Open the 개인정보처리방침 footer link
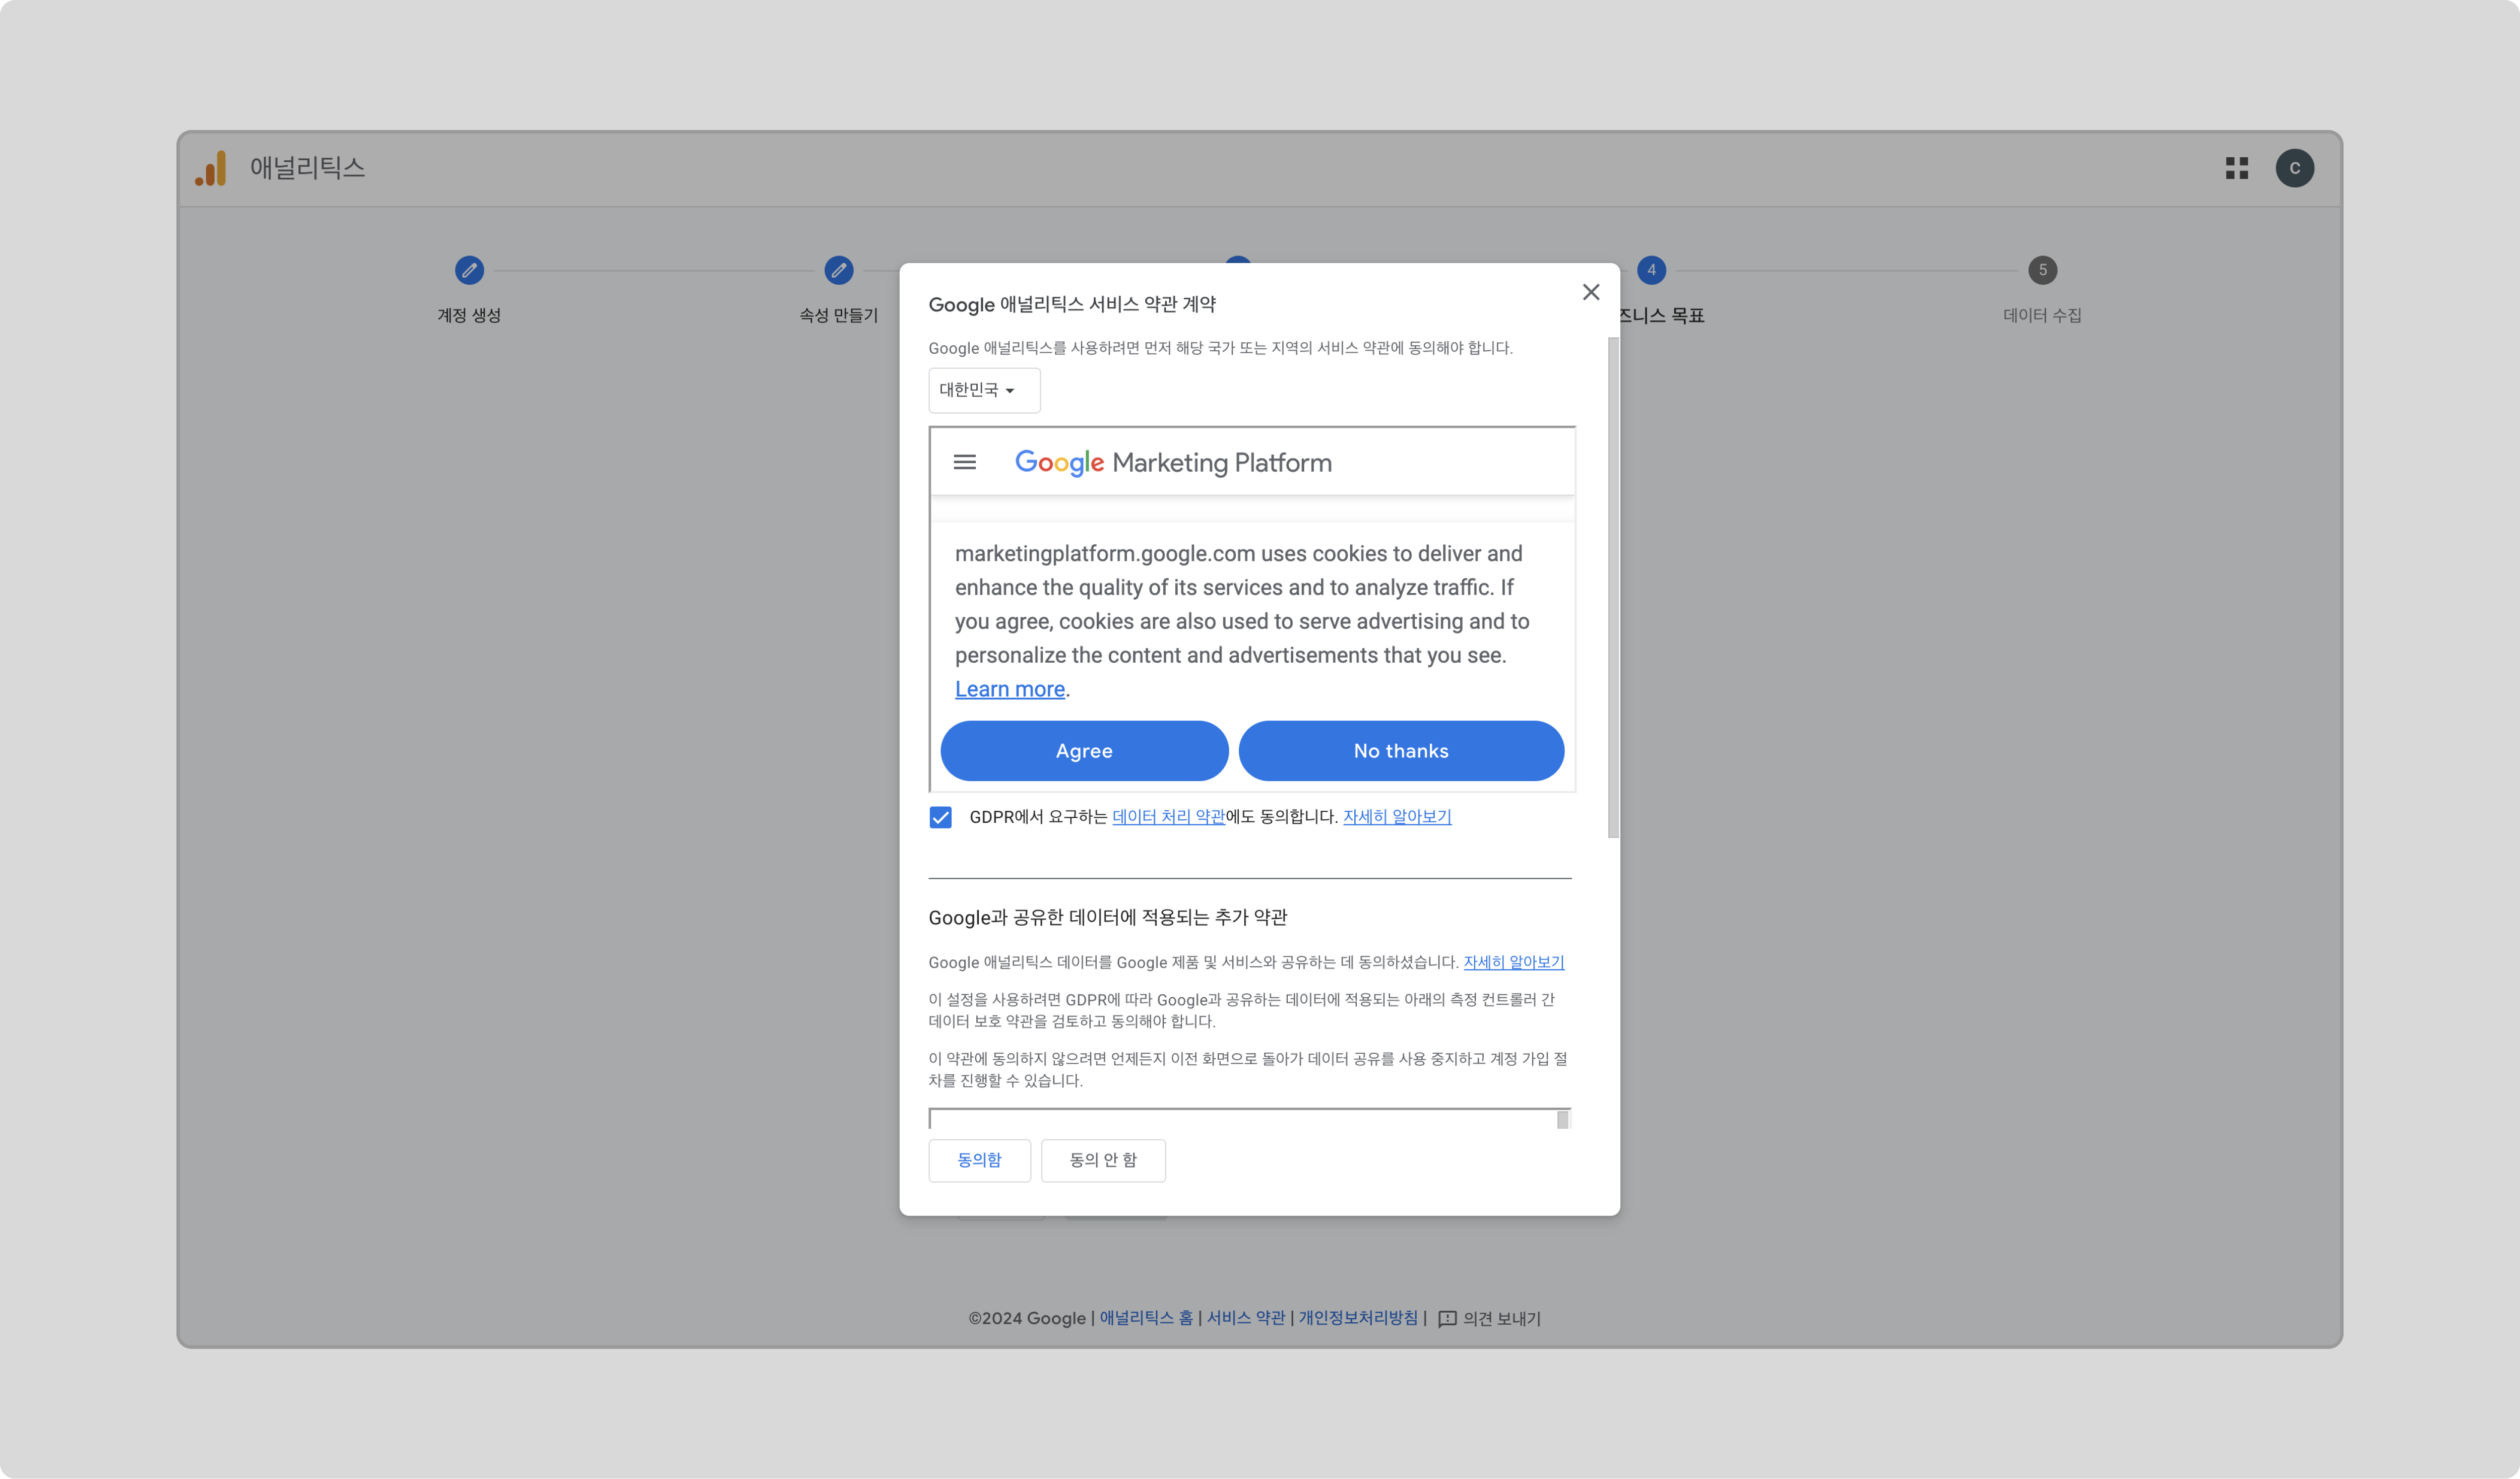Screen dimensions: 2520x1479 coord(1357,1318)
